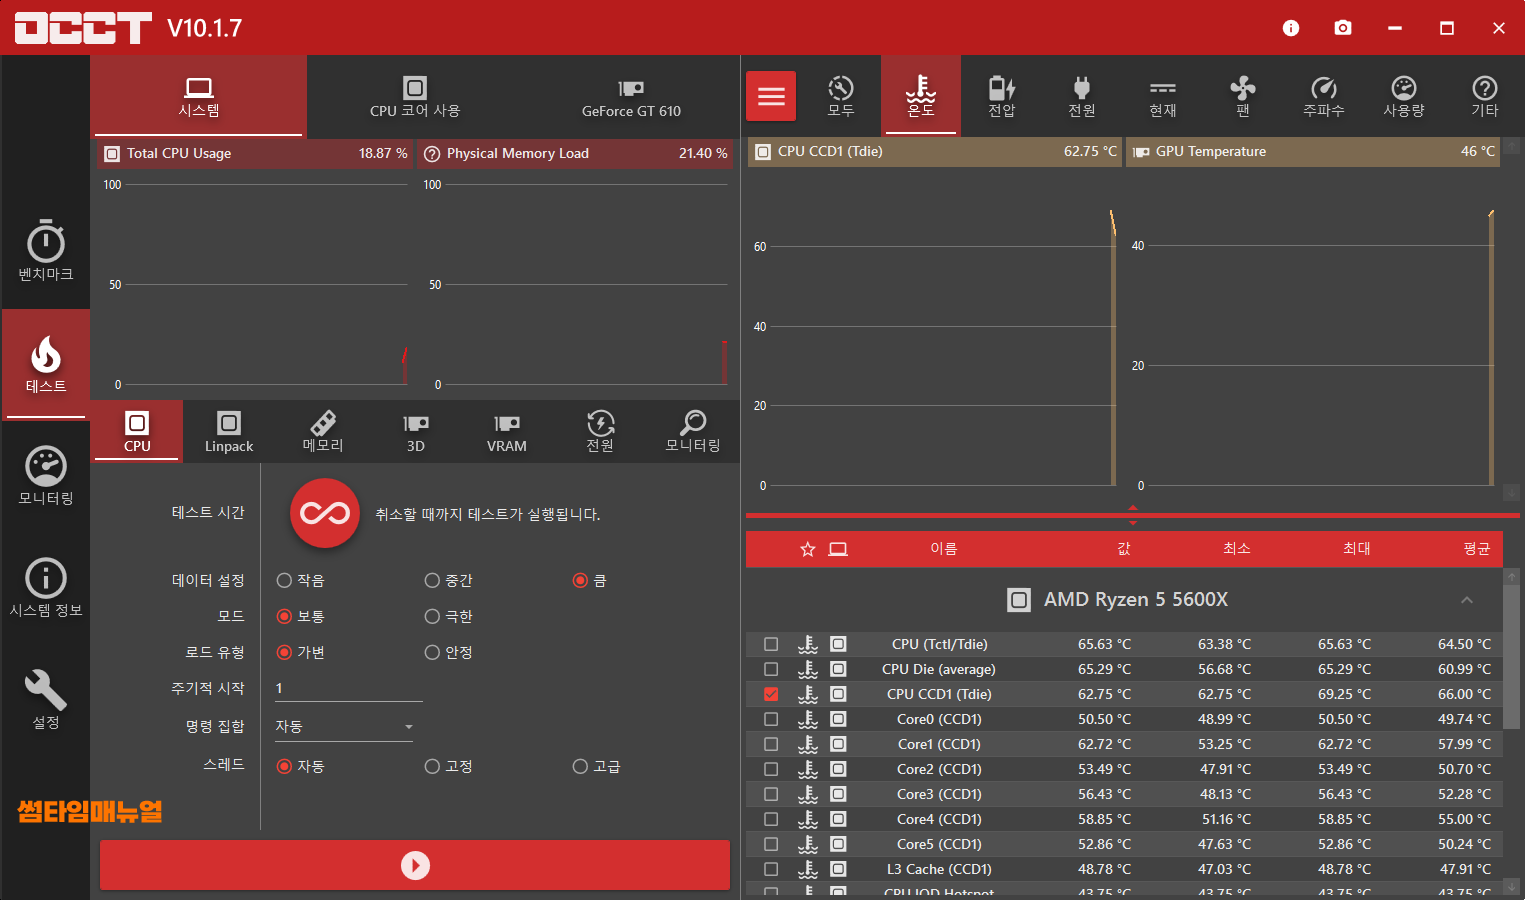Click thermometer icon in Core0 (CCD1) row
Screen dimensions: 1525x900
coord(808,719)
